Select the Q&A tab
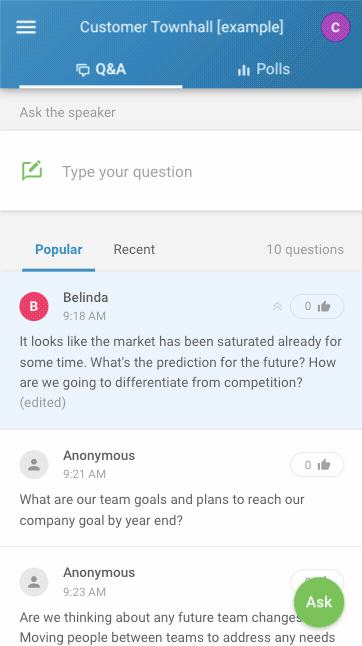Image resolution: width=362 pixels, height=646 pixels. coord(101,69)
